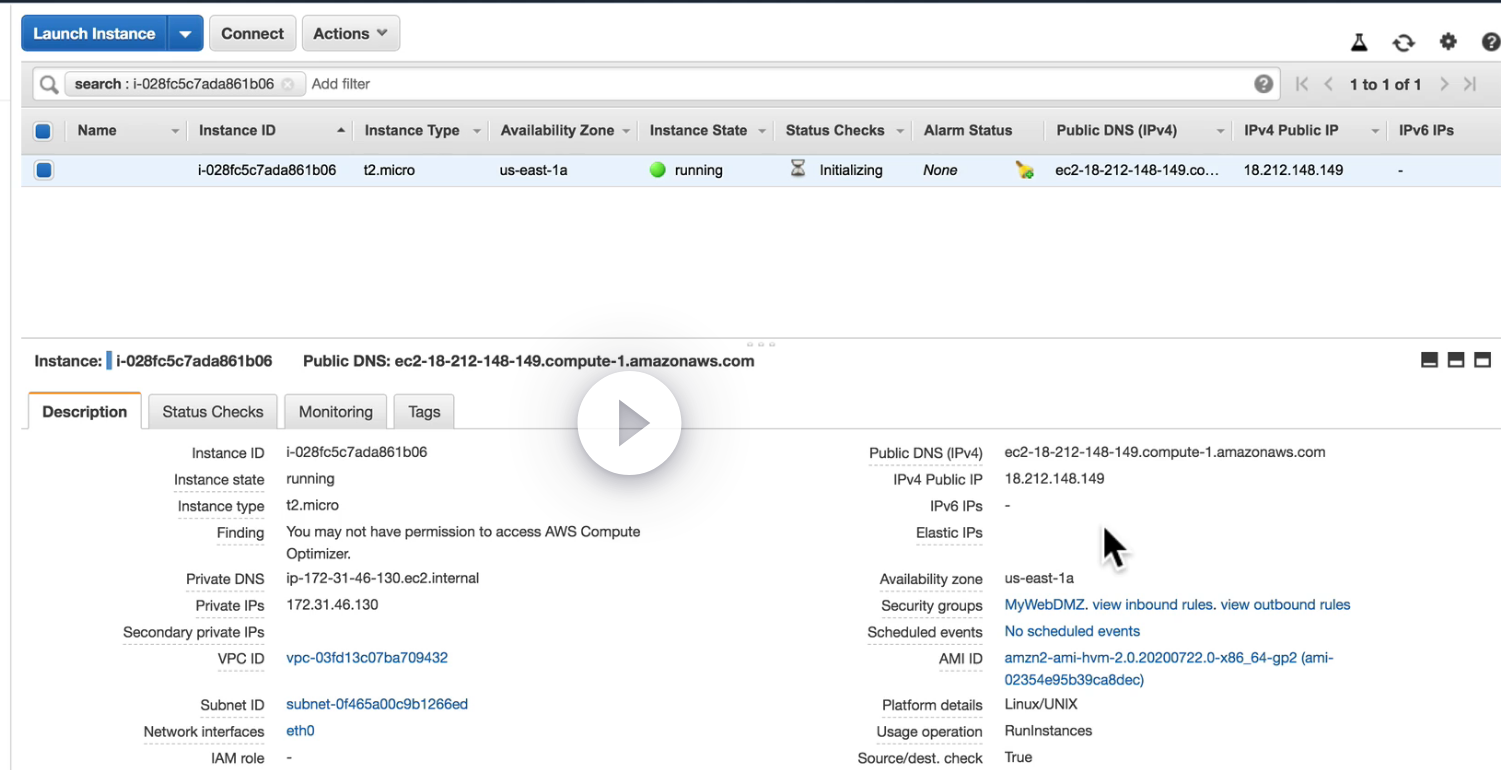Open the Monitoring tab
This screenshot has width=1501, height=770.
pyautogui.click(x=335, y=412)
